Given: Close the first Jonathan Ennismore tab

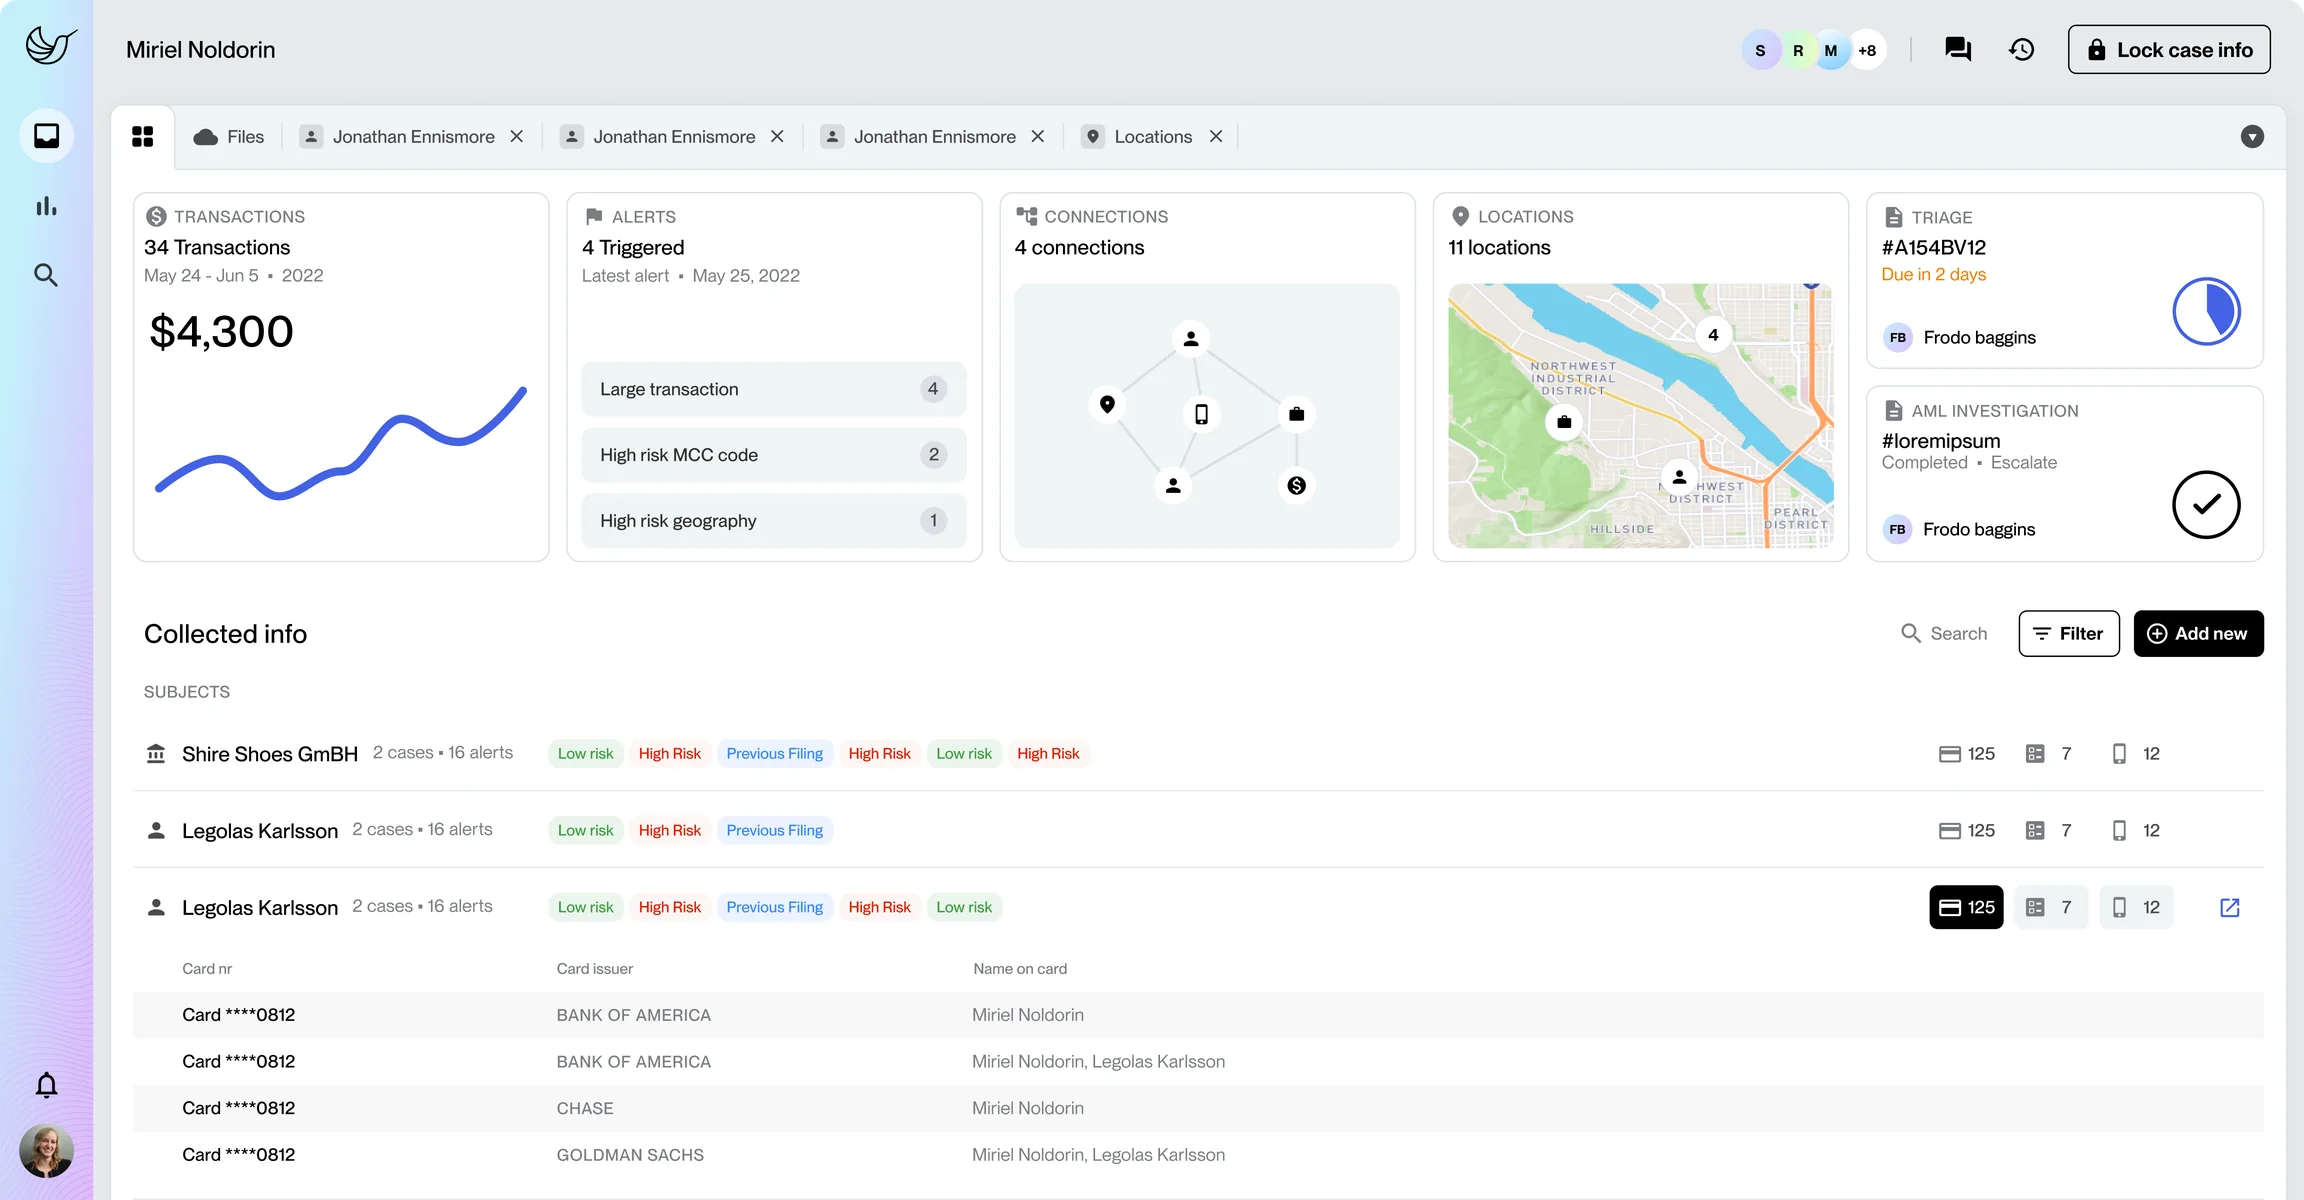Looking at the screenshot, I should (517, 137).
